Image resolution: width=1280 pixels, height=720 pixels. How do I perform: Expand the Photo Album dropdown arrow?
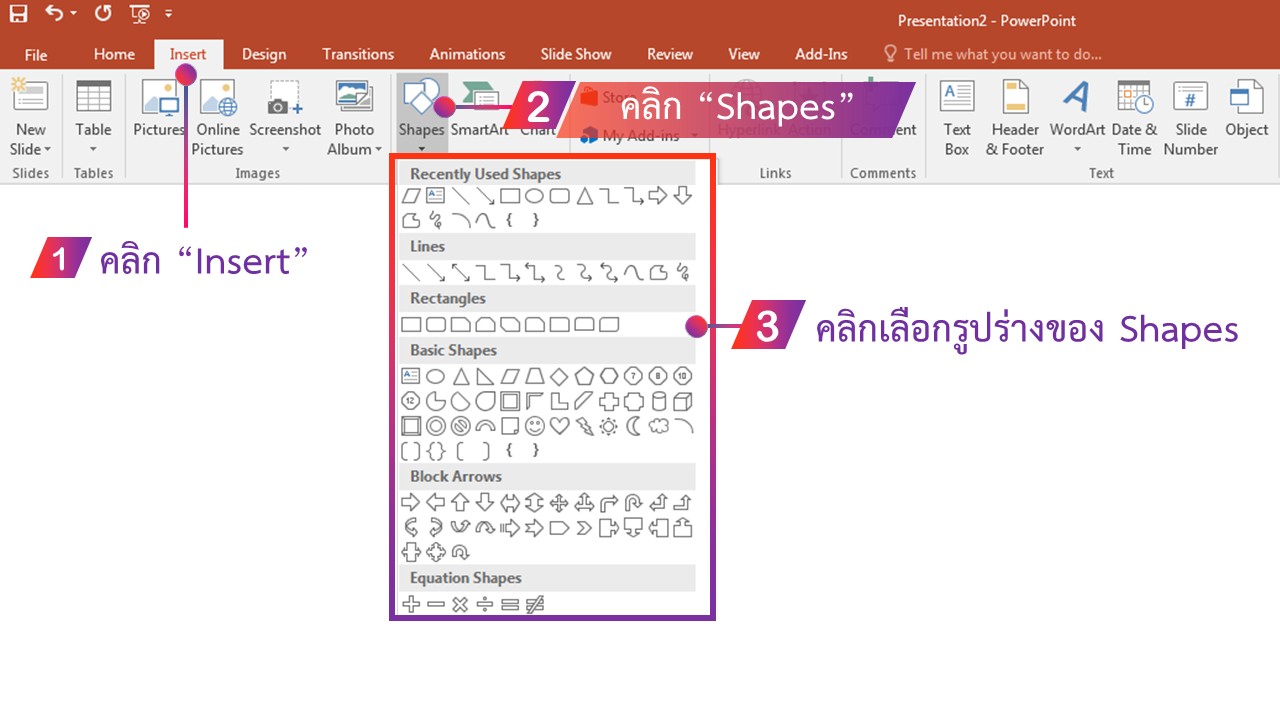(378, 150)
